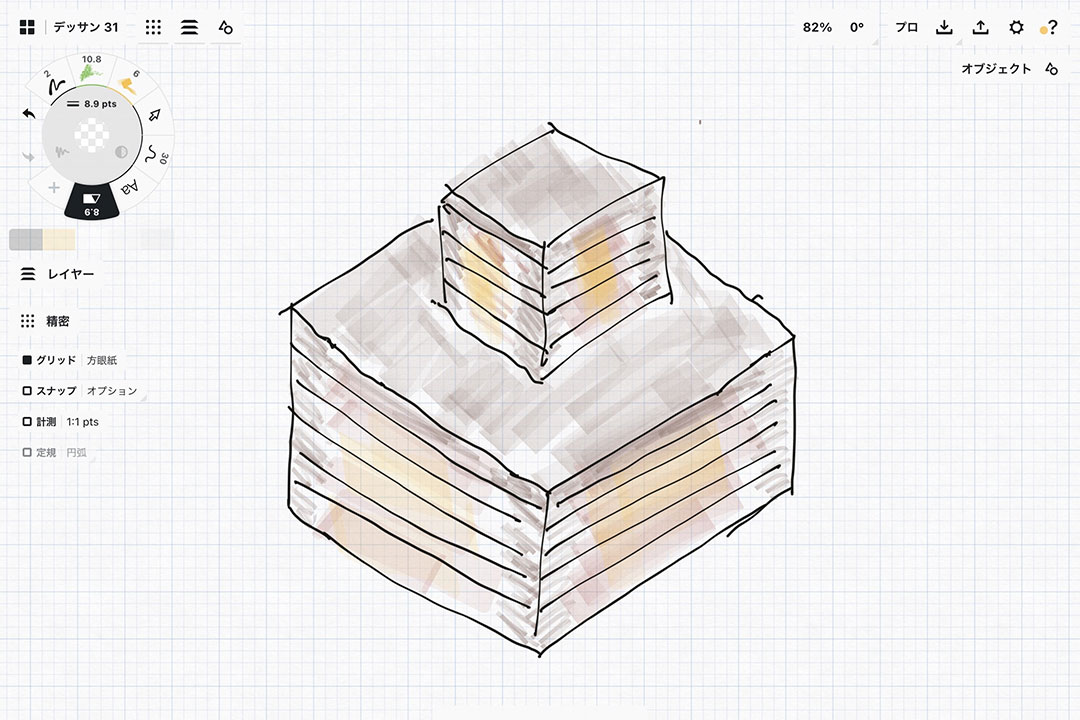This screenshot has width=1080, height=720.
Task: Click the import download icon
Action: tap(944, 27)
